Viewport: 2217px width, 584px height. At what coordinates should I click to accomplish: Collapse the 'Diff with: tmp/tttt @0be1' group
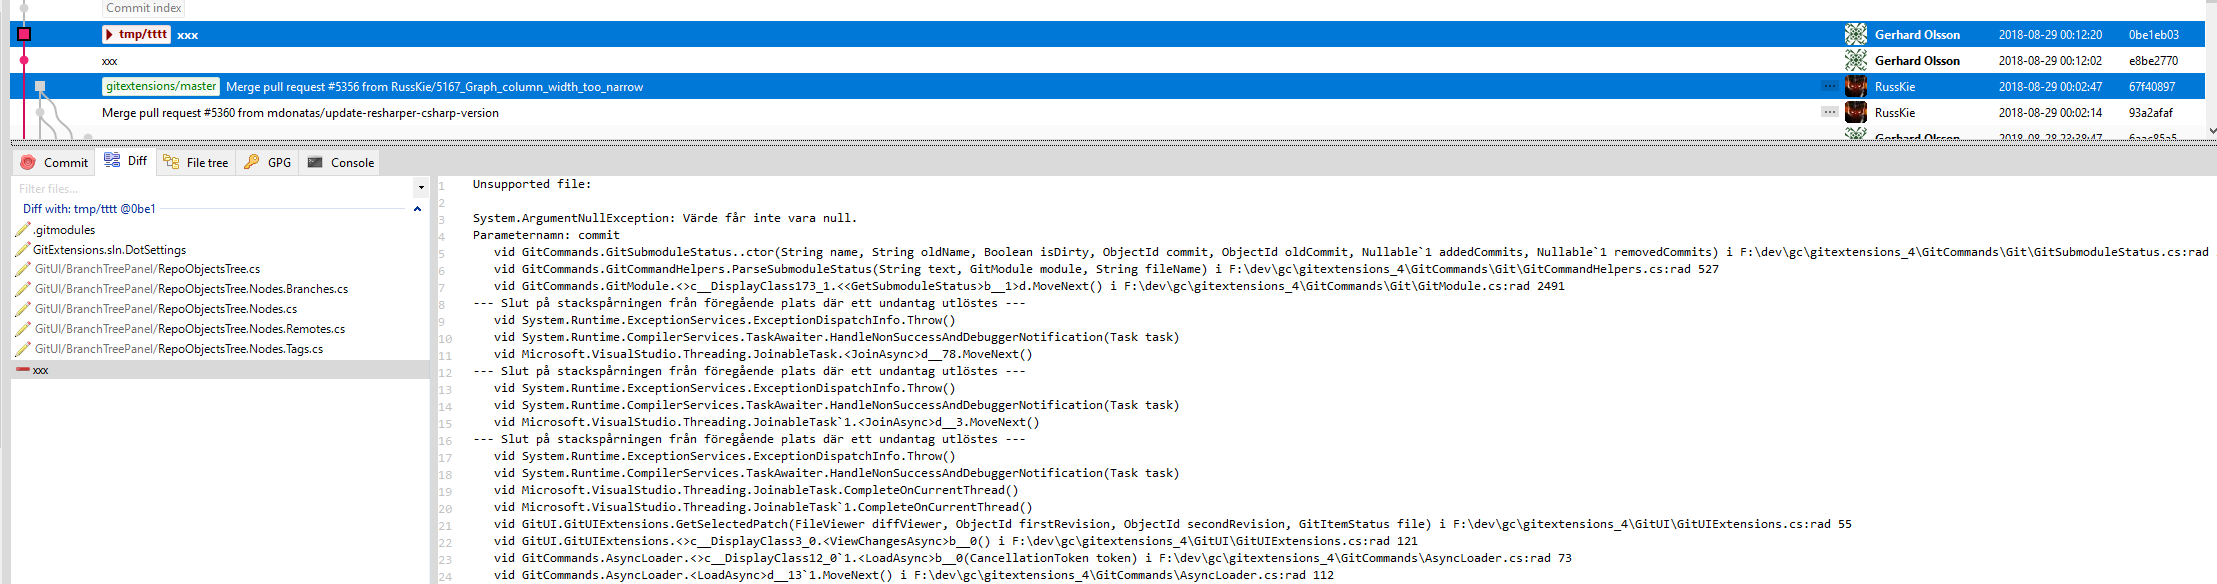click(x=417, y=209)
